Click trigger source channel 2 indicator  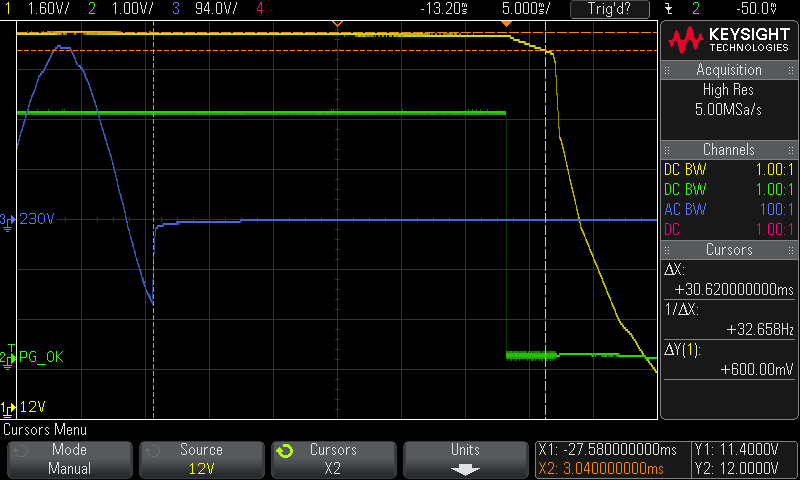pos(695,8)
